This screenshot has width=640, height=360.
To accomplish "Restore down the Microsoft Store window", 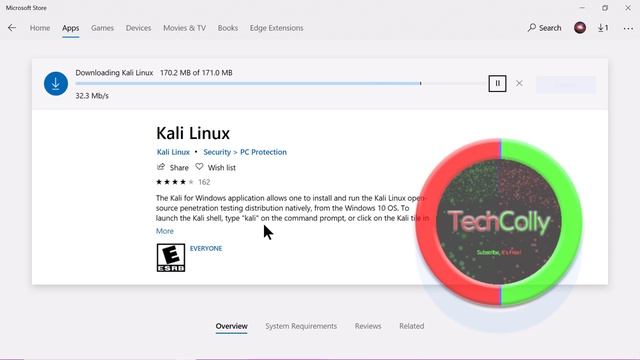I will (605, 8).
